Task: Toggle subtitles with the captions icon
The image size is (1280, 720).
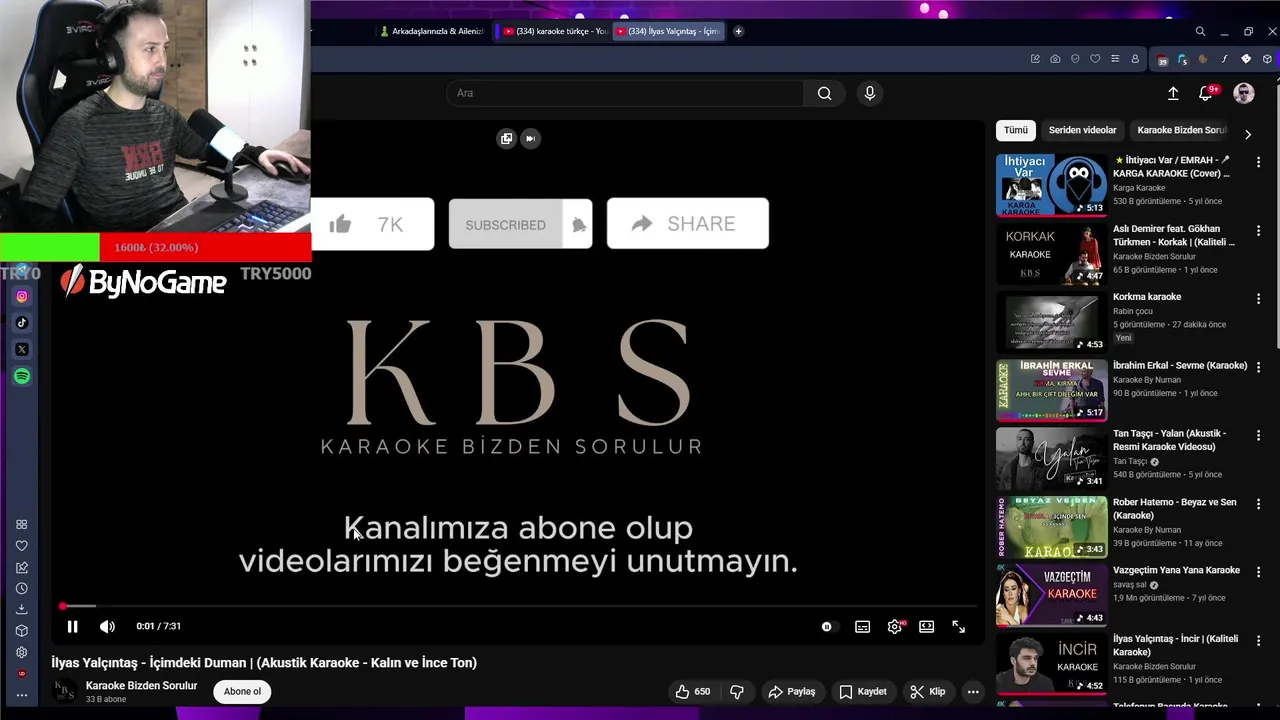Action: (862, 627)
